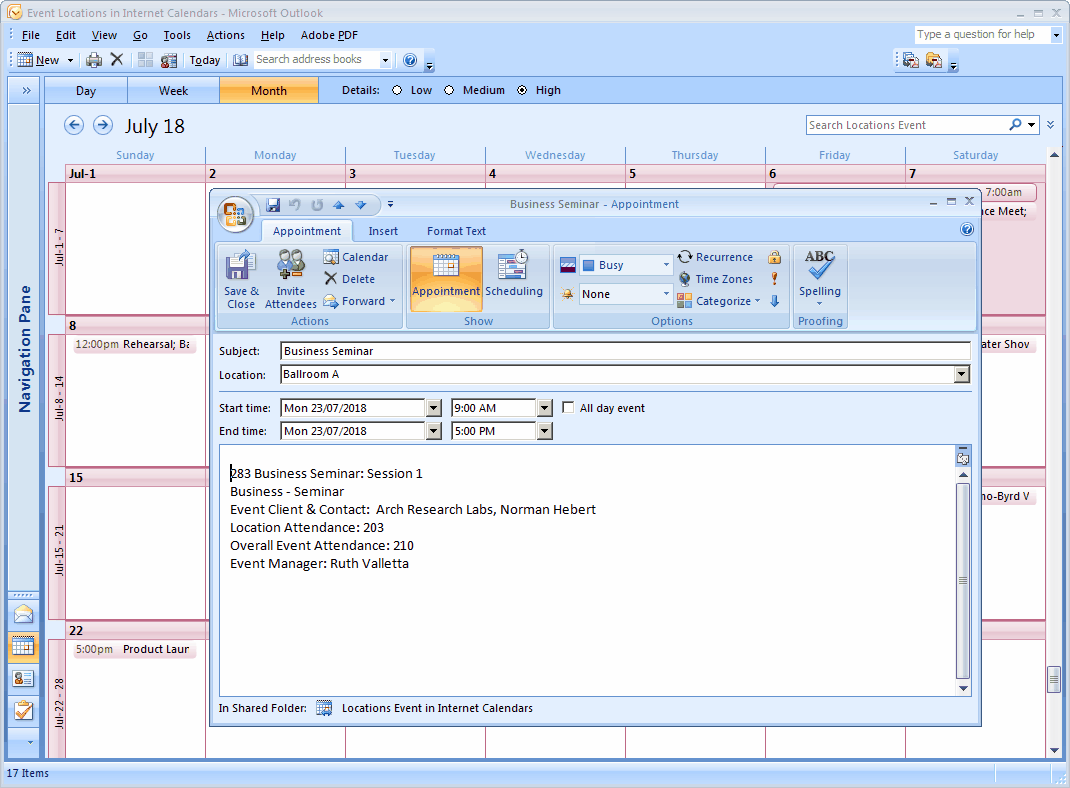Open appointment window Help icon
The image size is (1070, 788).
(x=967, y=229)
